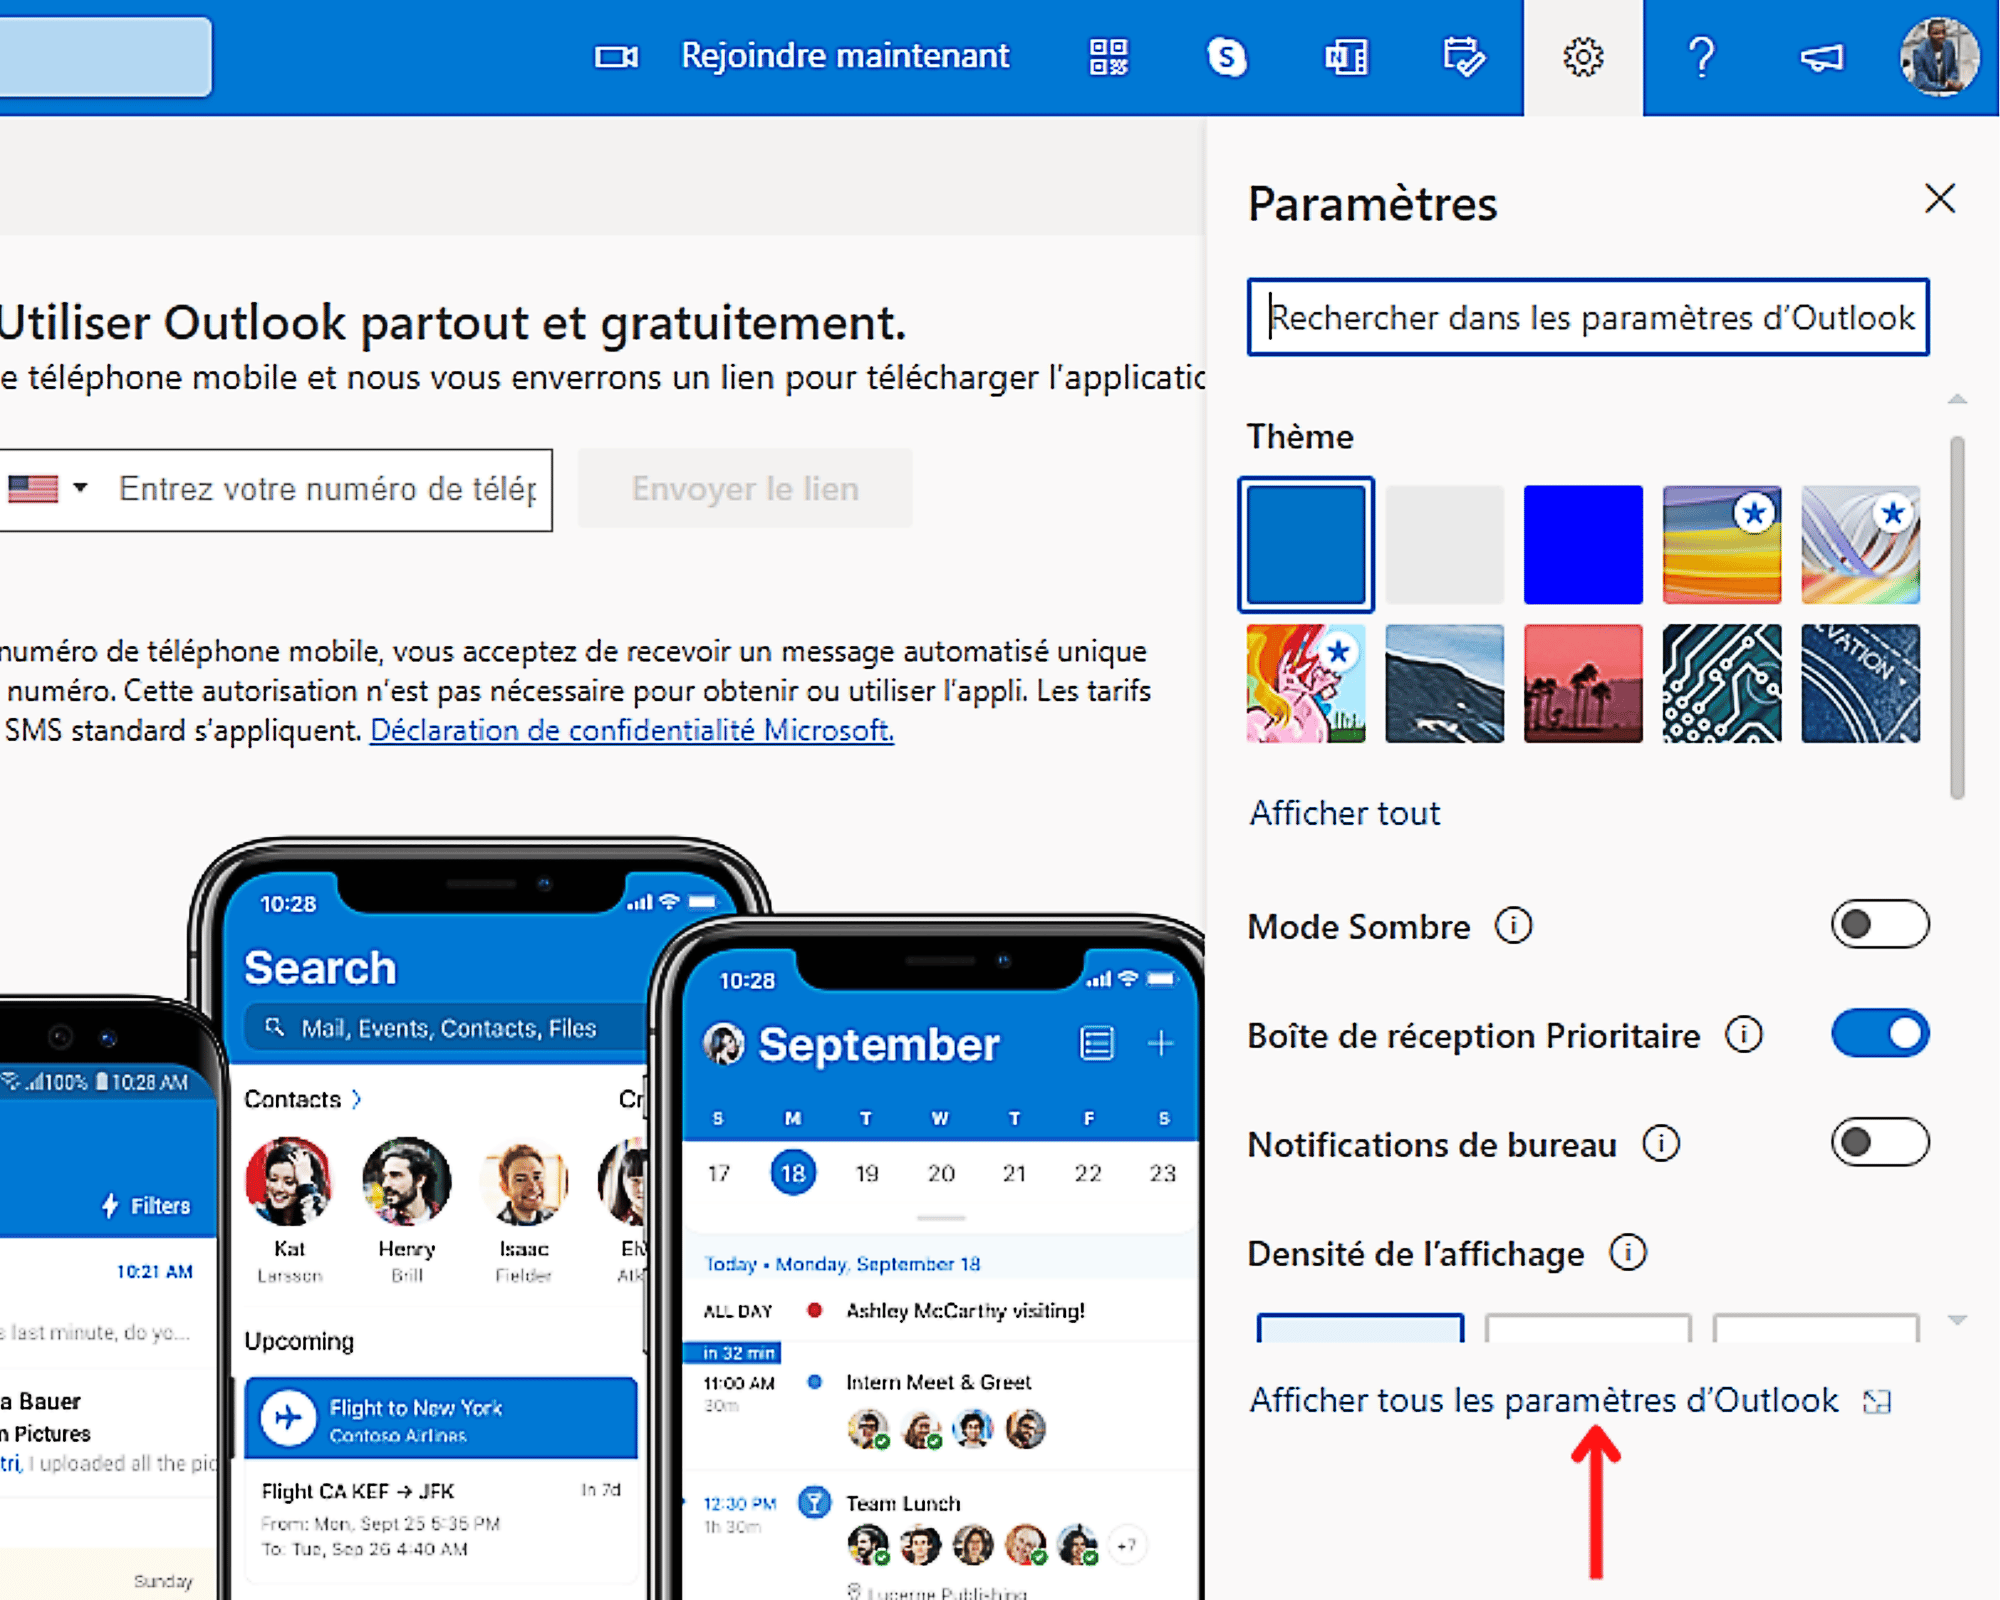Choose the pastel ribbons theme thumbnail

click(x=1860, y=545)
